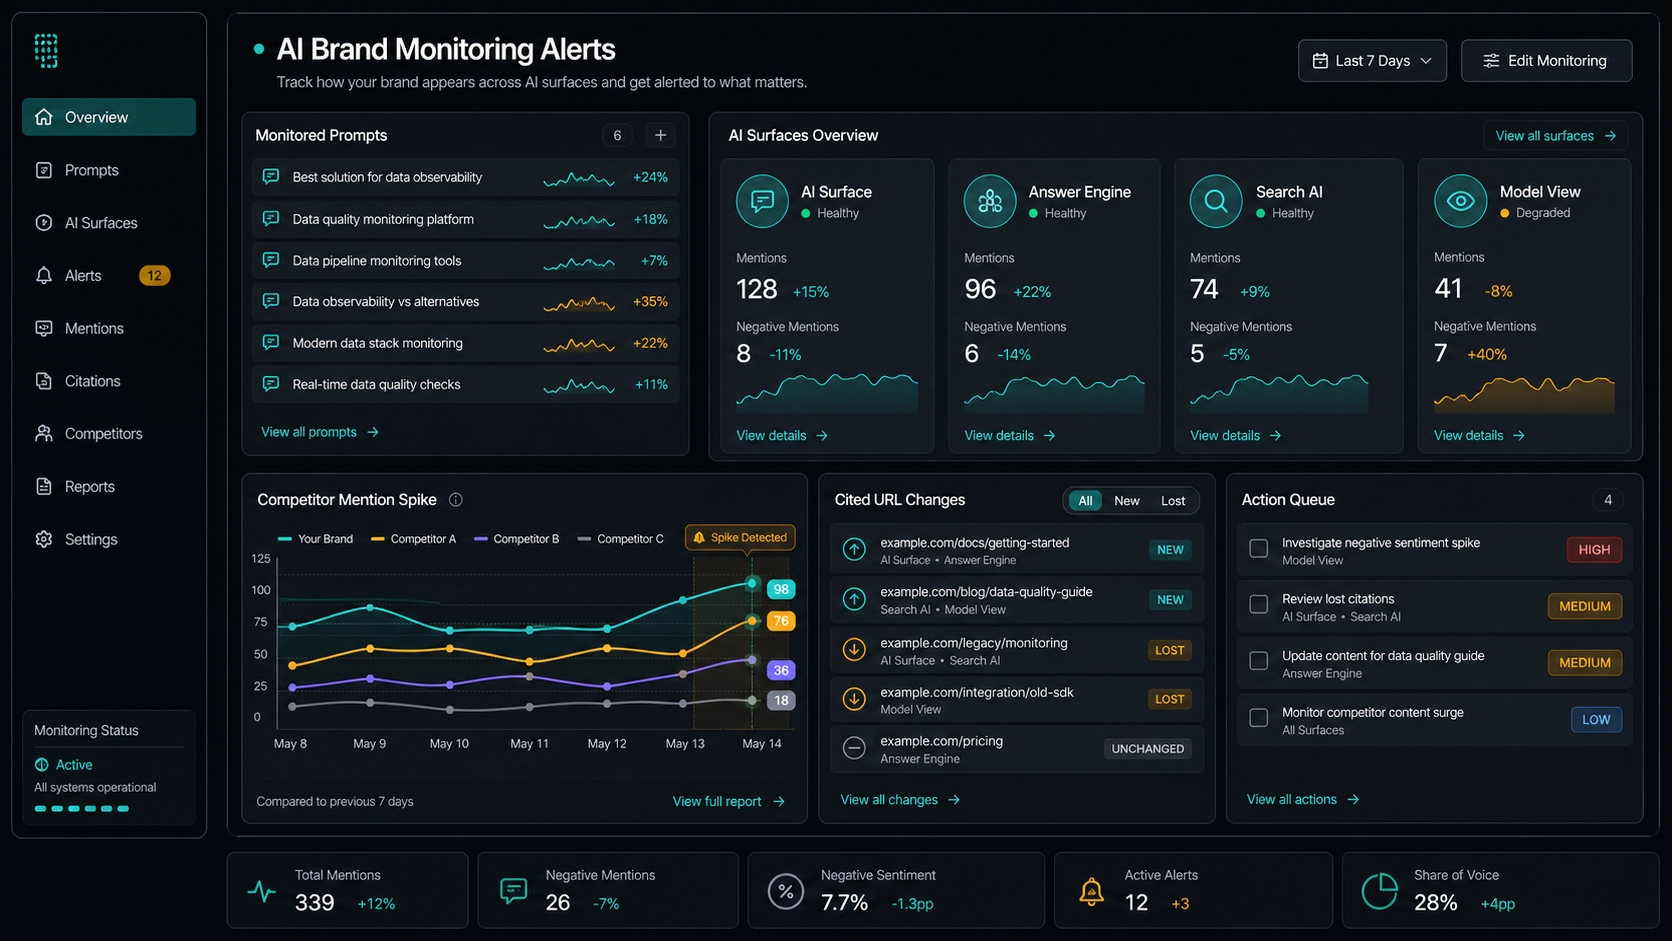
Task: Click the Settings gear icon
Action: pos(44,539)
